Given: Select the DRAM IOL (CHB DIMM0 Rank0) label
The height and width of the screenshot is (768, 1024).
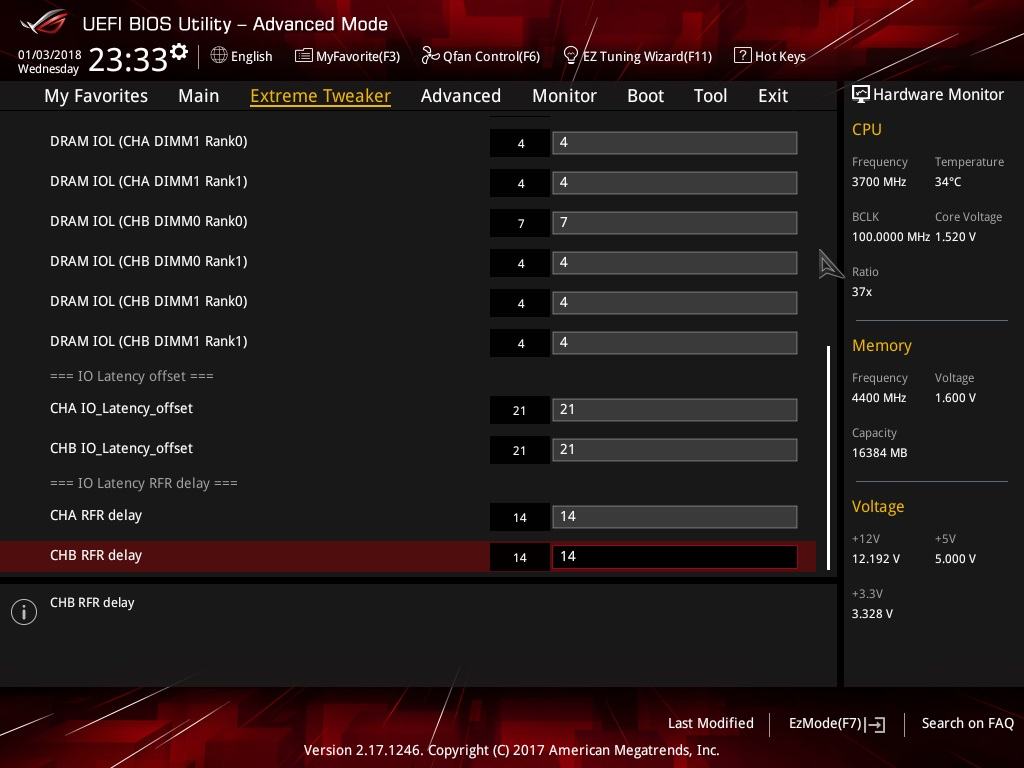Looking at the screenshot, I should [149, 221].
